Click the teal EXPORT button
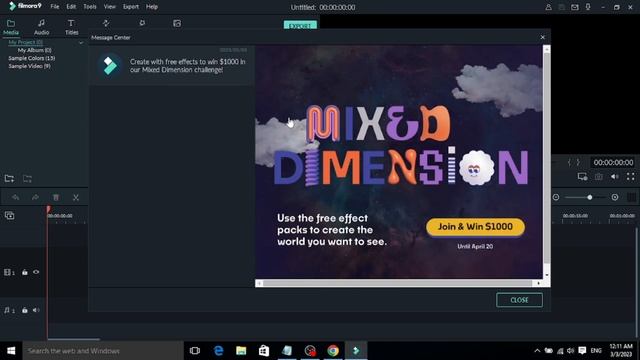Image resolution: width=640 pixels, height=360 pixels. coord(300,25)
